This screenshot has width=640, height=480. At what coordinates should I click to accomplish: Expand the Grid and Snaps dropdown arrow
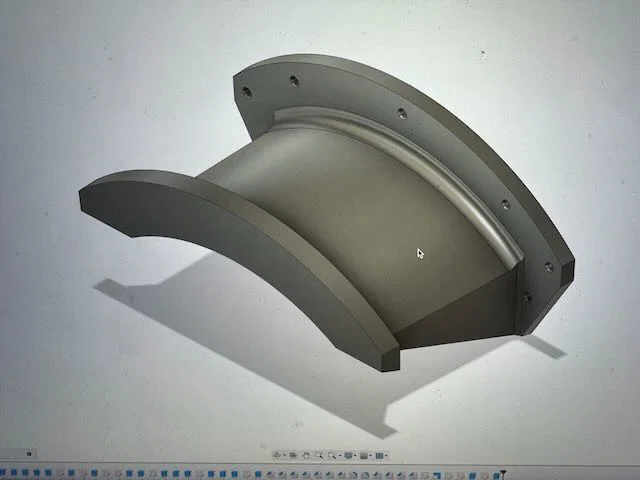(371, 456)
